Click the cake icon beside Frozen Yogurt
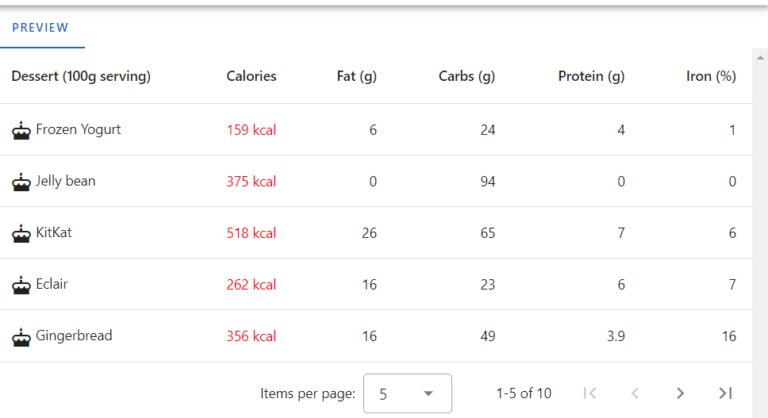 (x=21, y=130)
